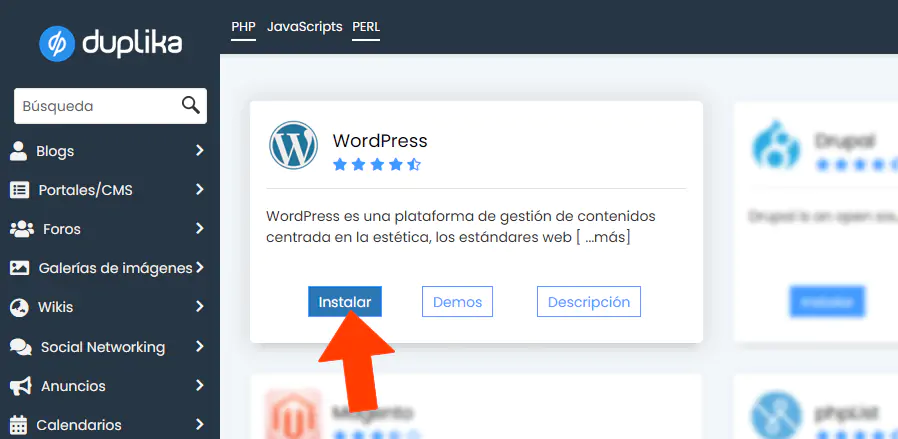Select Anuncios in the sidebar
Viewport: 898px width, 439px height.
(x=73, y=386)
